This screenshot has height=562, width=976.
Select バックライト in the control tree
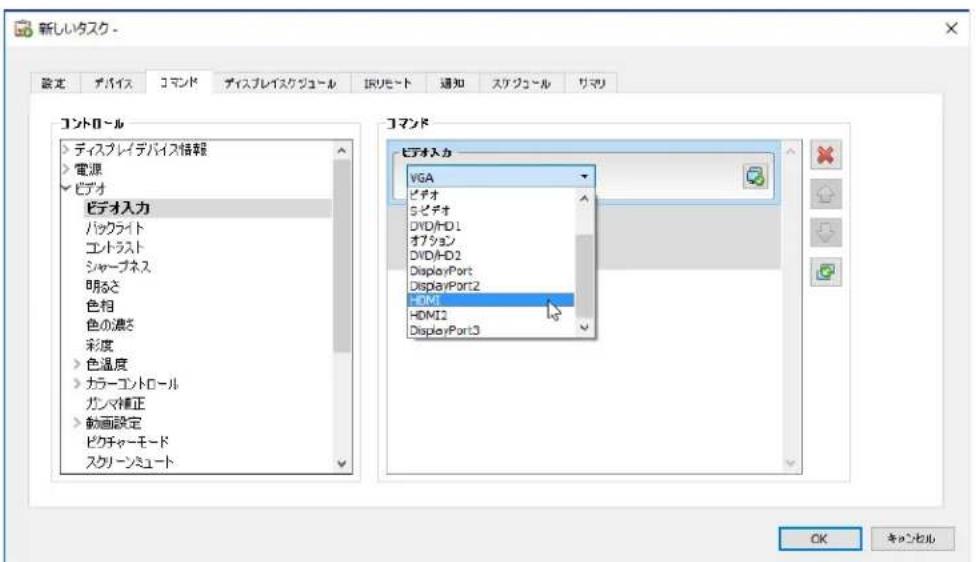pos(115,228)
